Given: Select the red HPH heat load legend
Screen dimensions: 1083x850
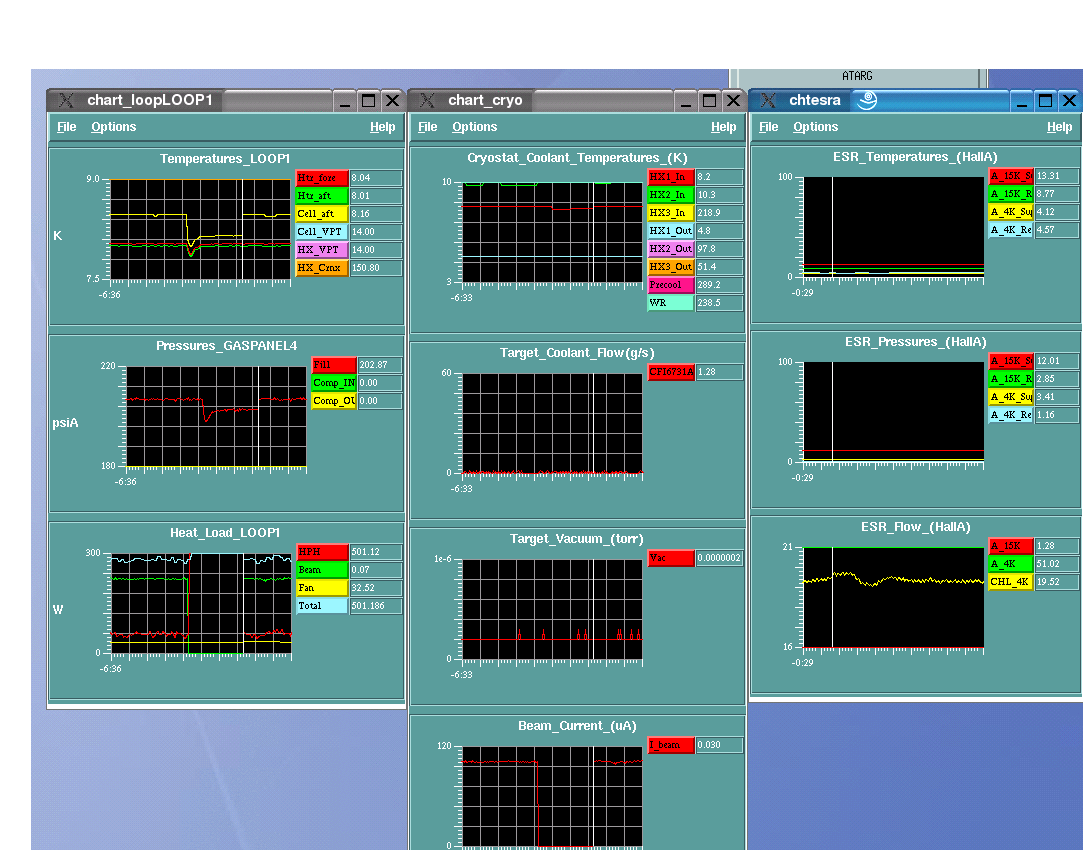Looking at the screenshot, I should click(322, 552).
